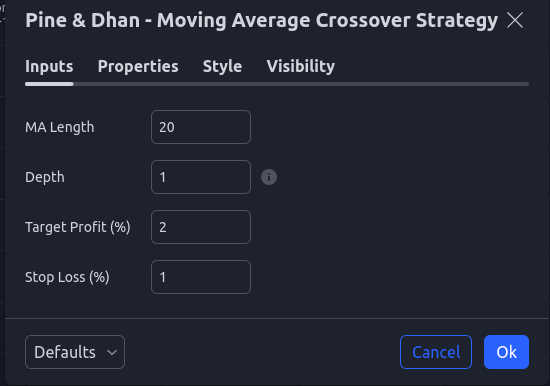Select the Target Profit (%) input box
550x386 pixels.
tap(201, 227)
